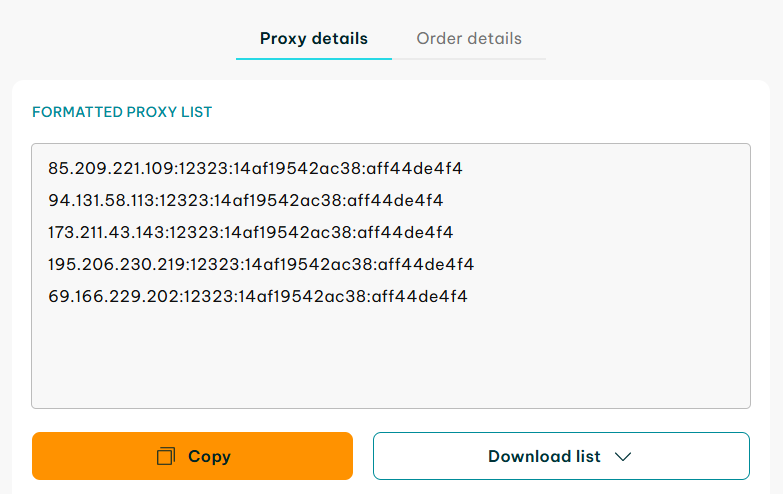Image resolution: width=783 pixels, height=494 pixels.
Task: Select the proxy line starting with 69.166.229.202
Action: click(258, 296)
